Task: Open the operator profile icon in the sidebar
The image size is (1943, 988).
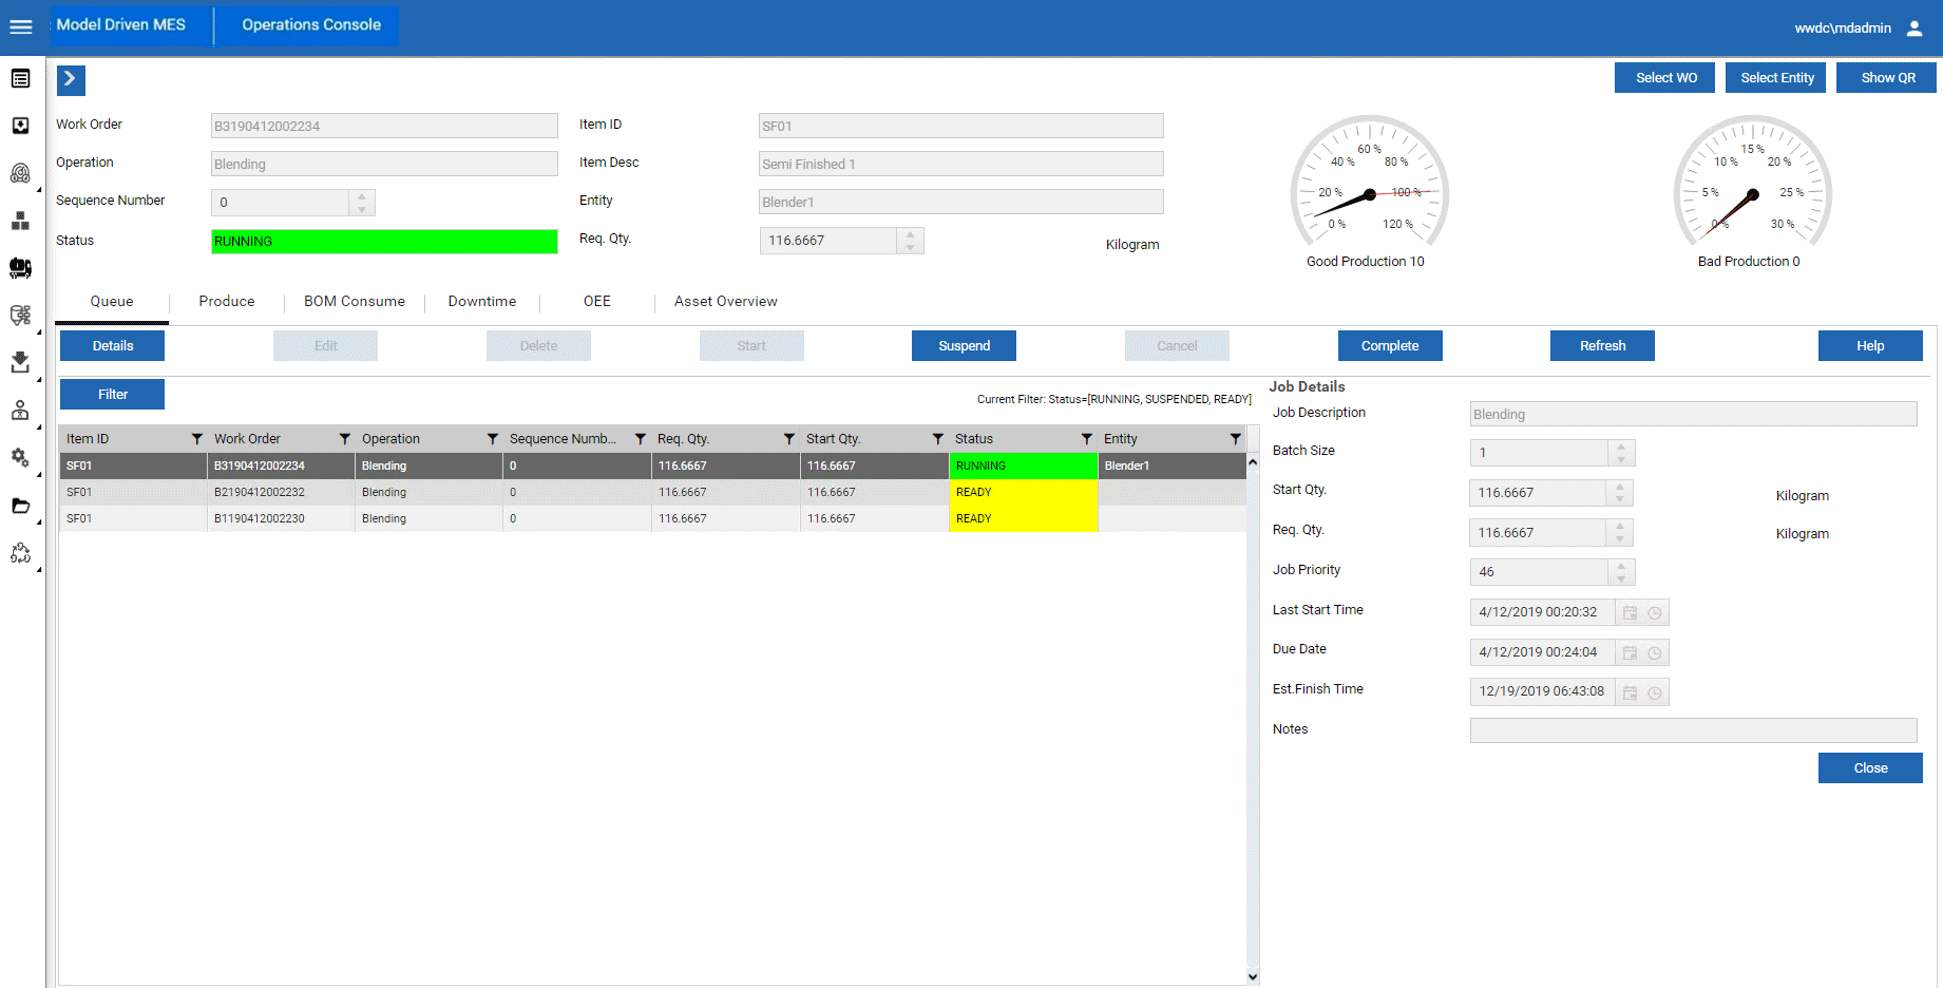Action: coord(21,410)
